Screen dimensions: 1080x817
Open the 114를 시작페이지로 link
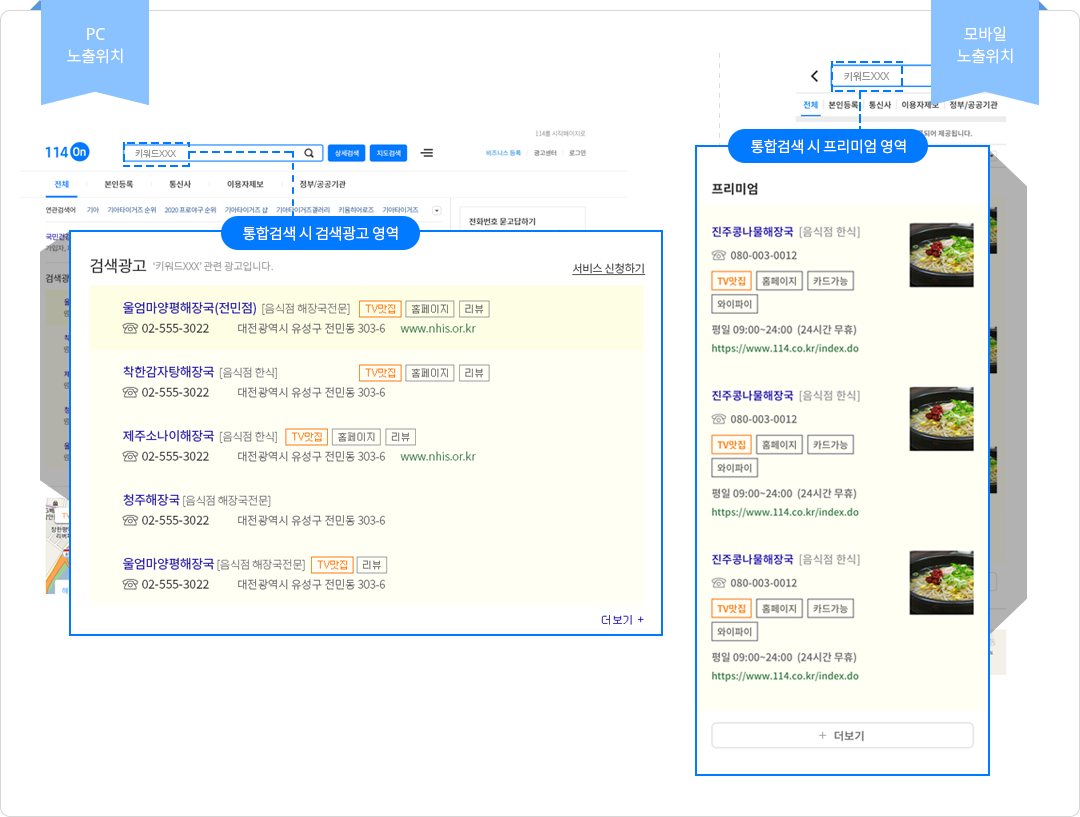[x=560, y=134]
